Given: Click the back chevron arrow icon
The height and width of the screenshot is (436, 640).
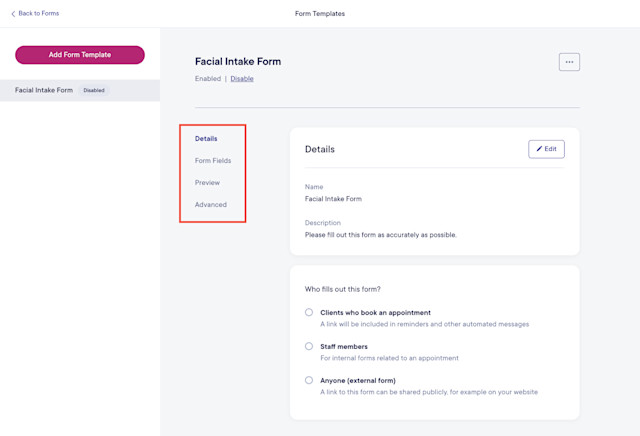Looking at the screenshot, I should [x=13, y=14].
